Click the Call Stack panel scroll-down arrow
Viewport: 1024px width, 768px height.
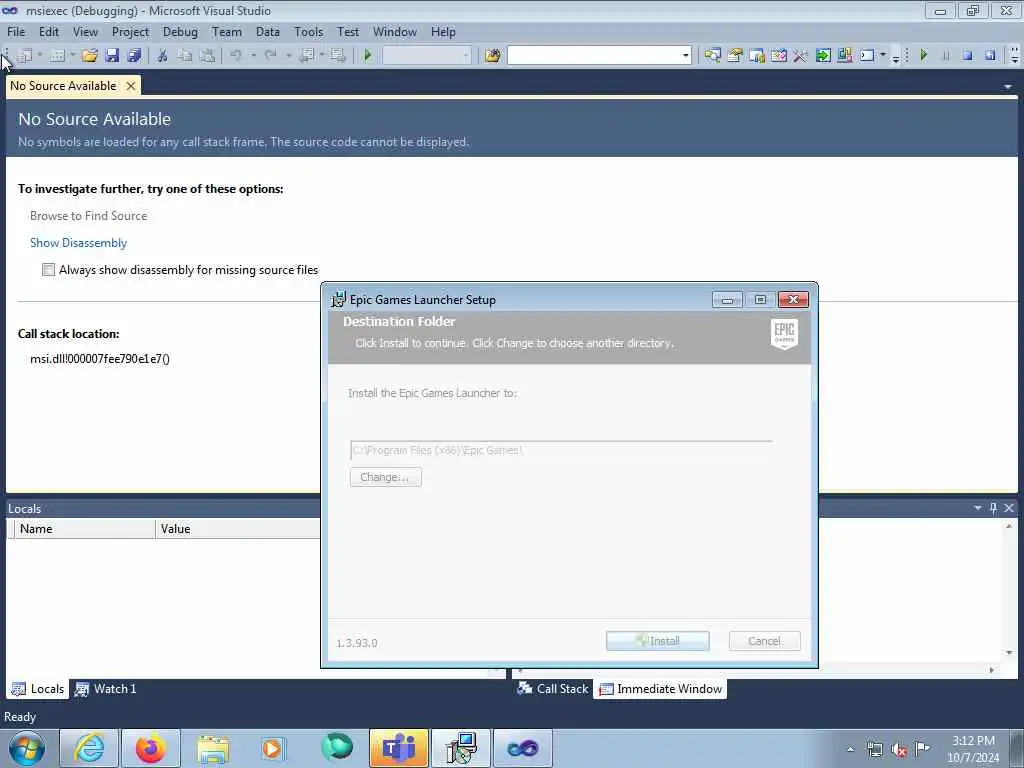pos(1009,652)
